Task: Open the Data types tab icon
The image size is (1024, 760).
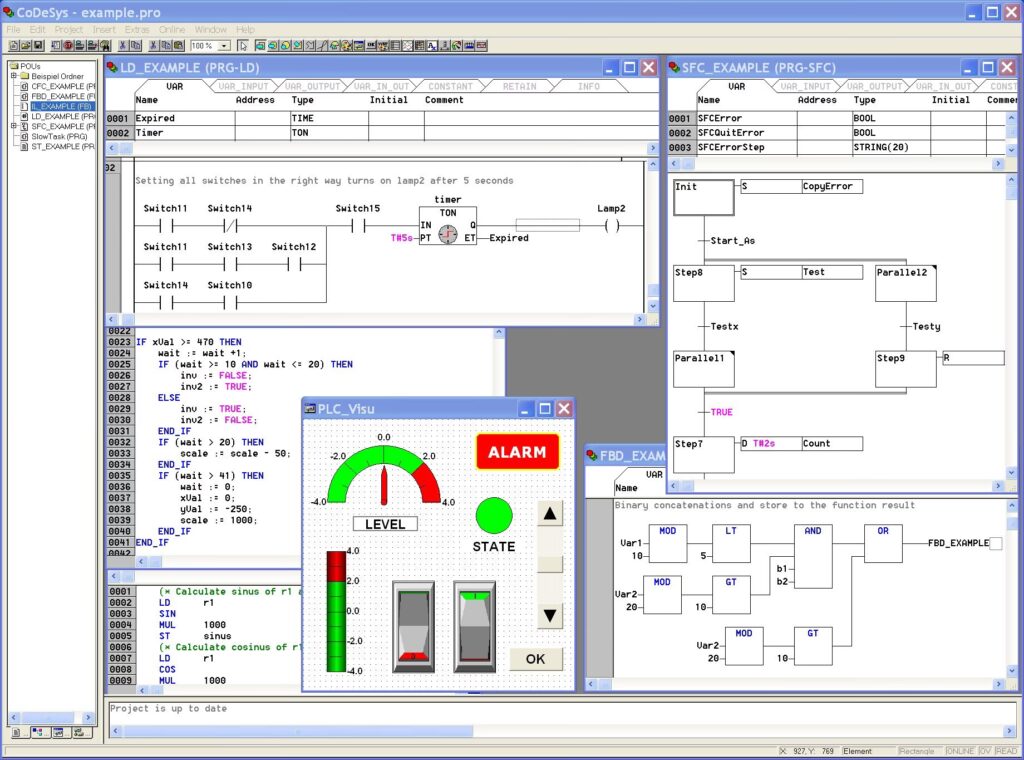Action: coord(36,732)
